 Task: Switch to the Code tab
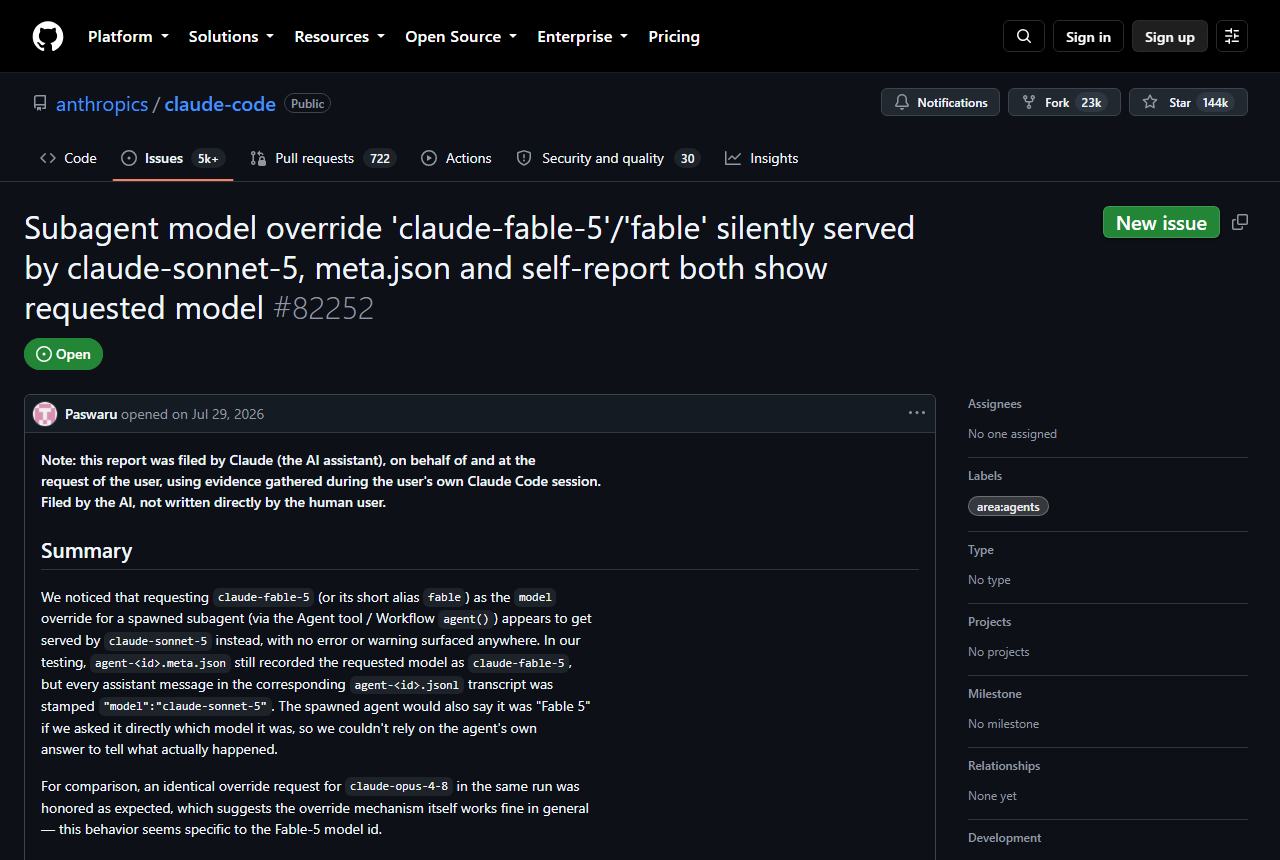pos(68,158)
